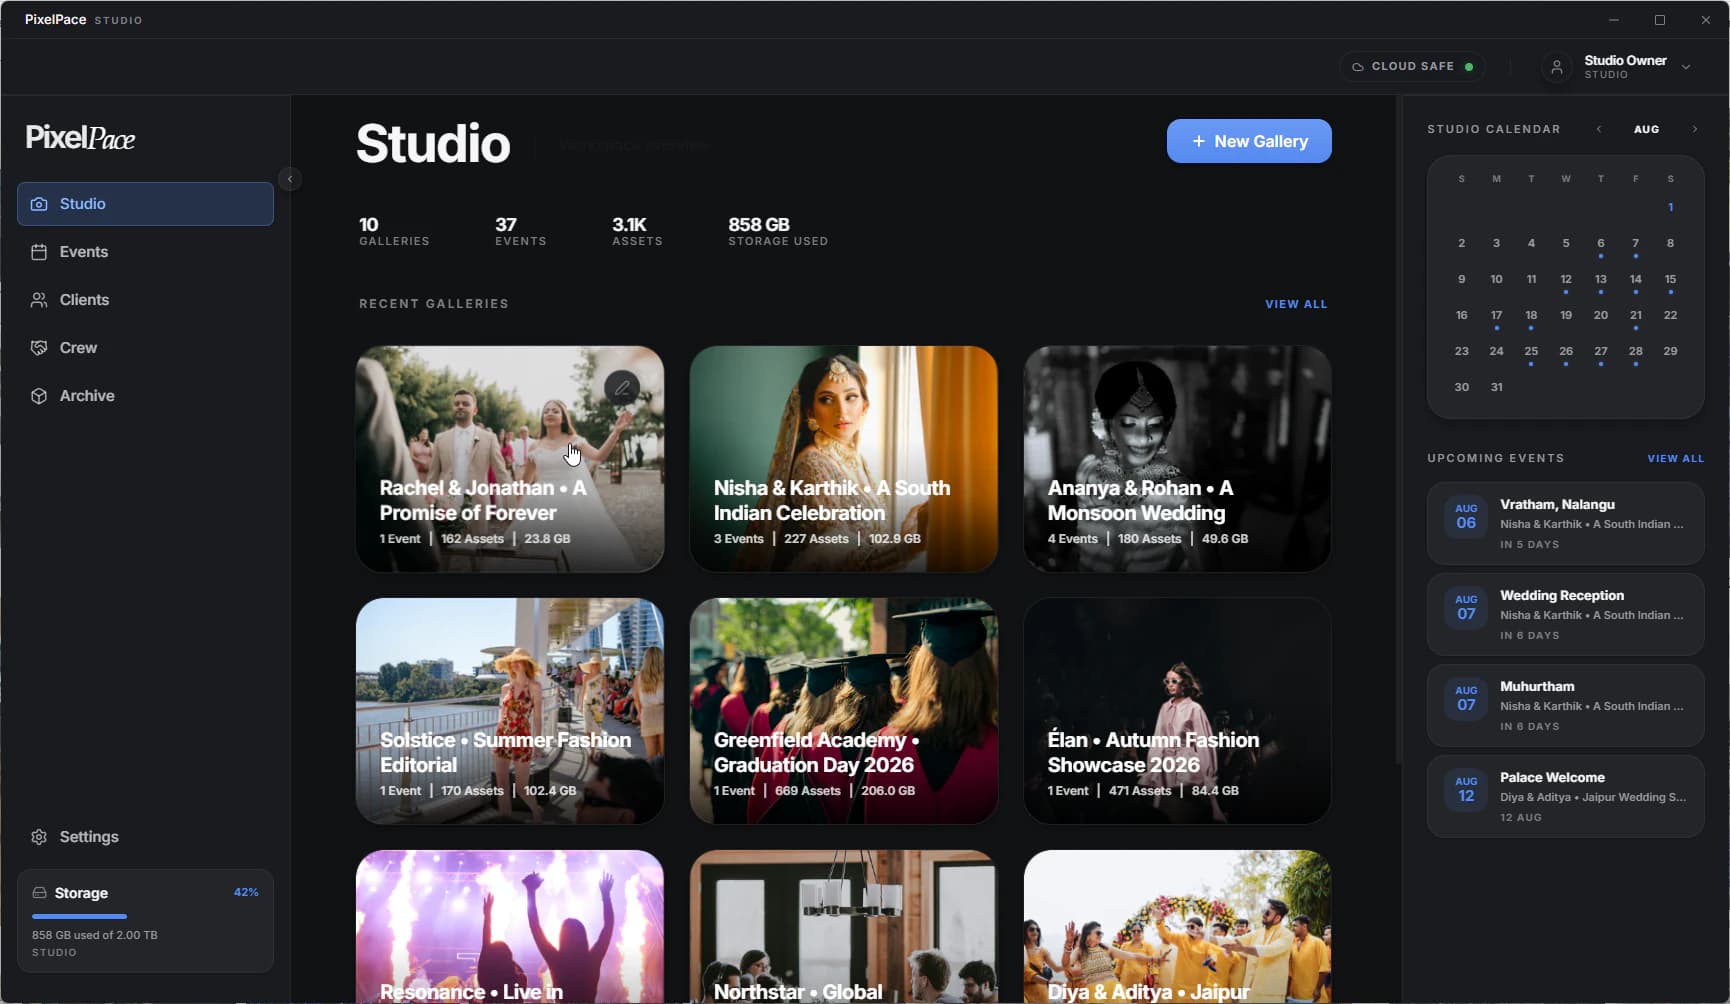The width and height of the screenshot is (1730, 1004).
Task: Select August 31 in the calendar
Action: click(x=1496, y=387)
